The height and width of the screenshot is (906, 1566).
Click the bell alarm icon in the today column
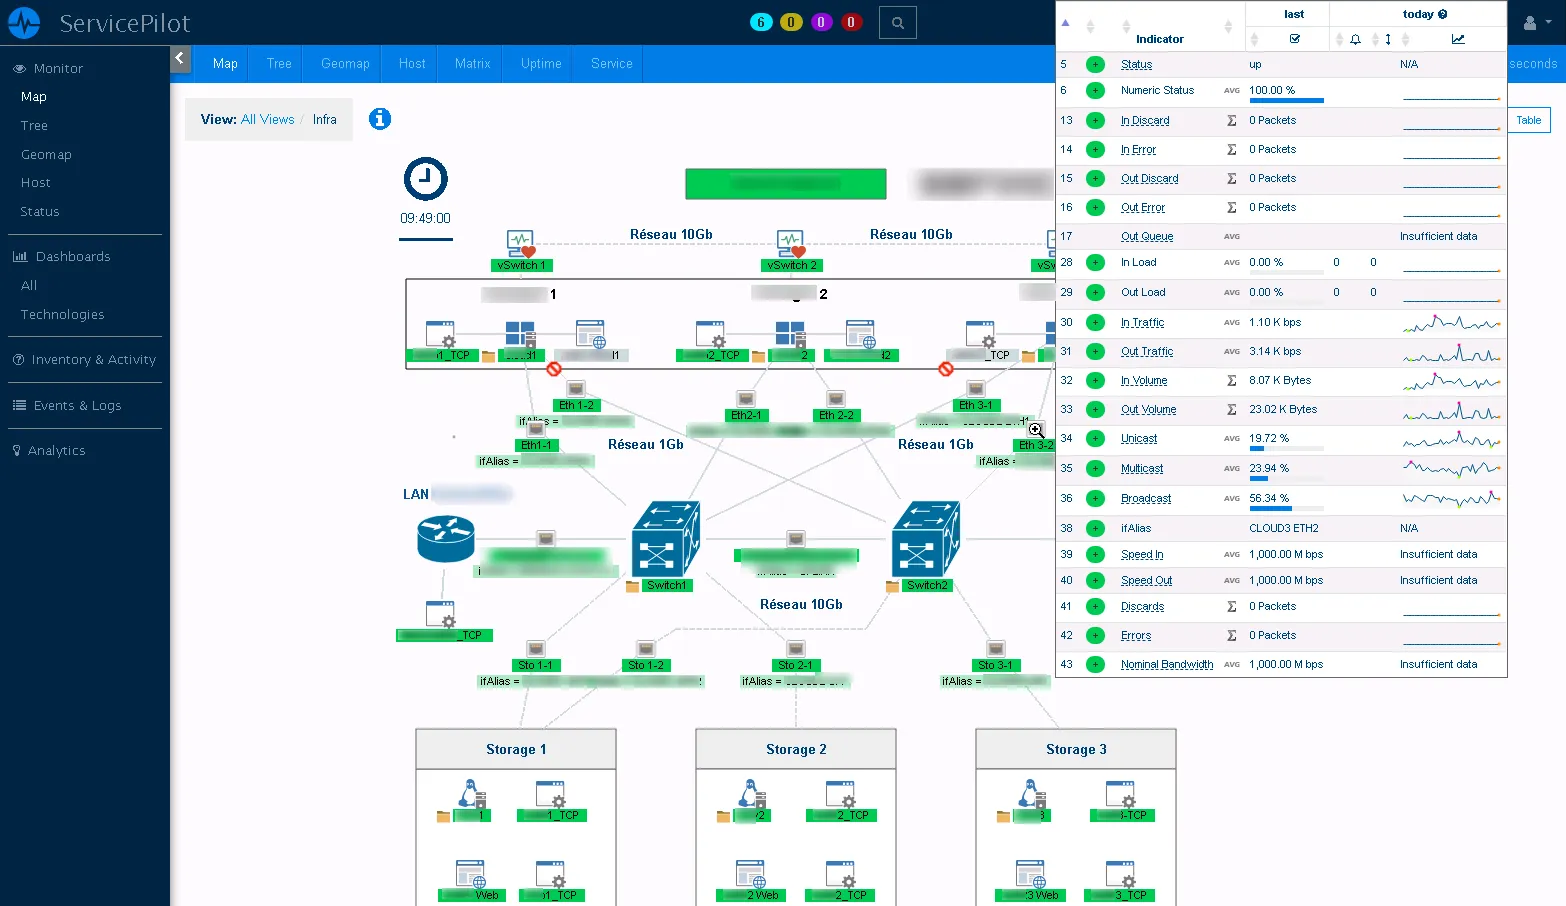coord(1355,39)
